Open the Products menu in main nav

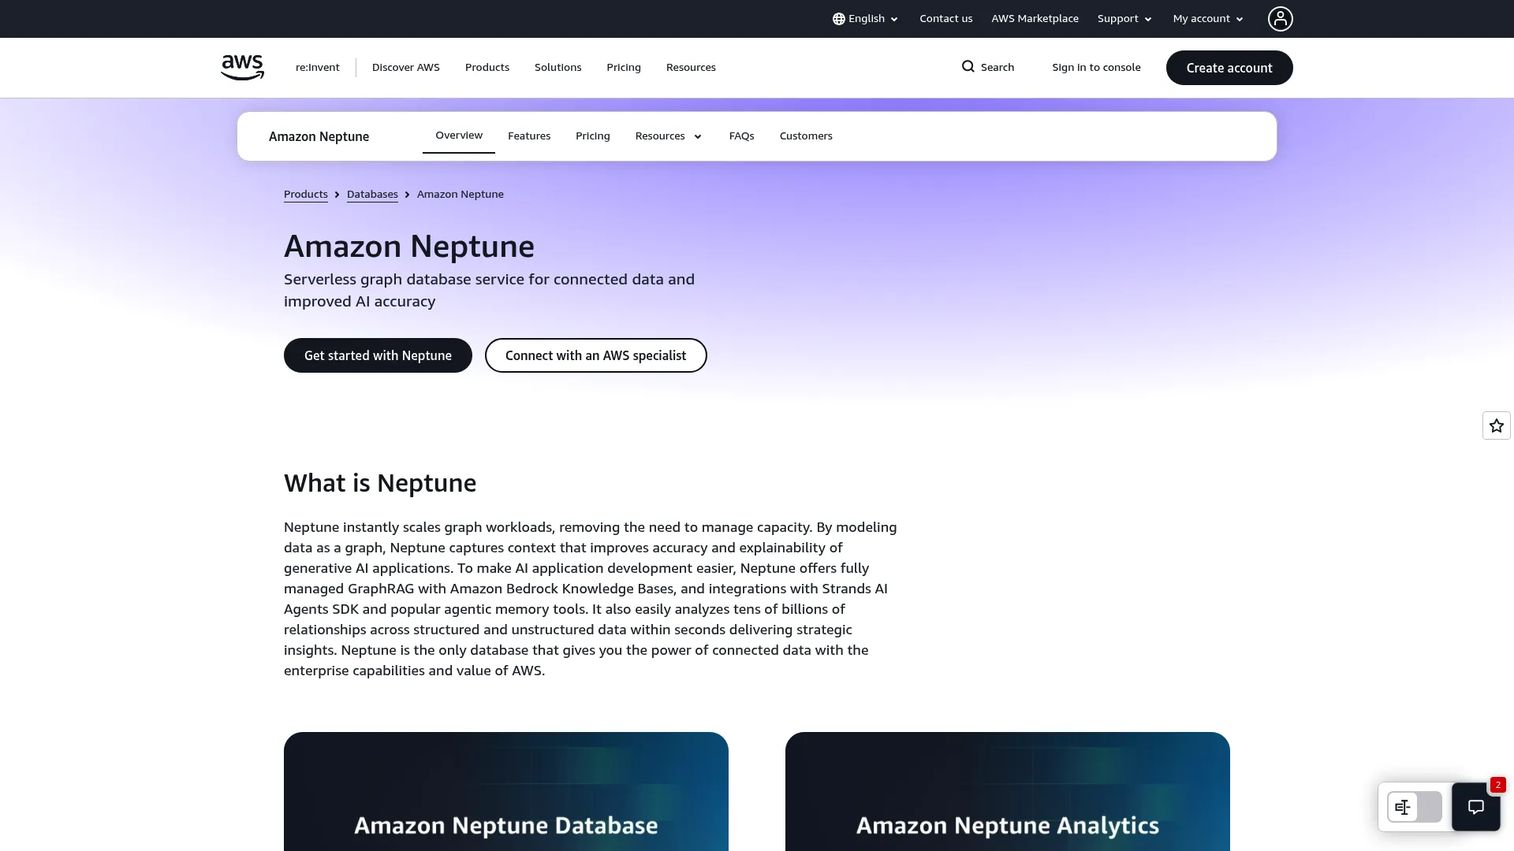487,68
